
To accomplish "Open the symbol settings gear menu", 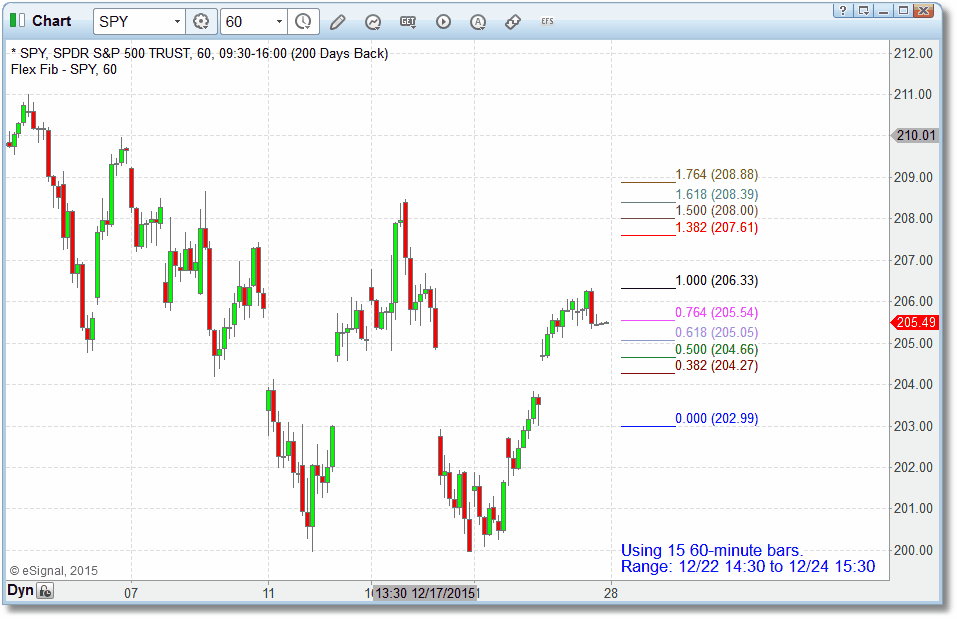I will (x=201, y=22).
